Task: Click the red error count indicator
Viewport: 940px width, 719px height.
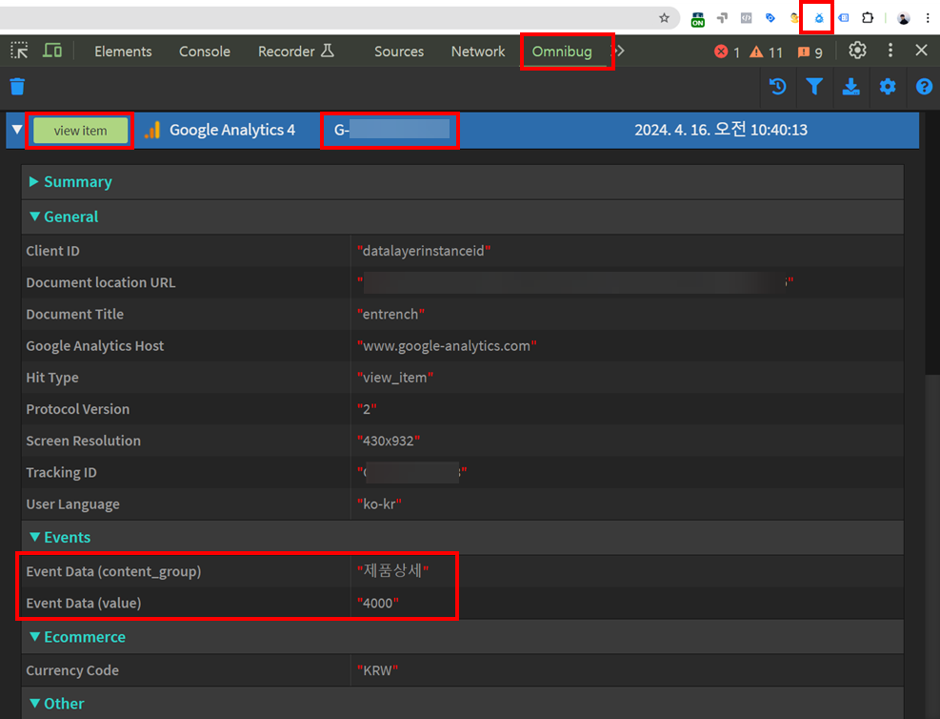Action: tap(727, 52)
